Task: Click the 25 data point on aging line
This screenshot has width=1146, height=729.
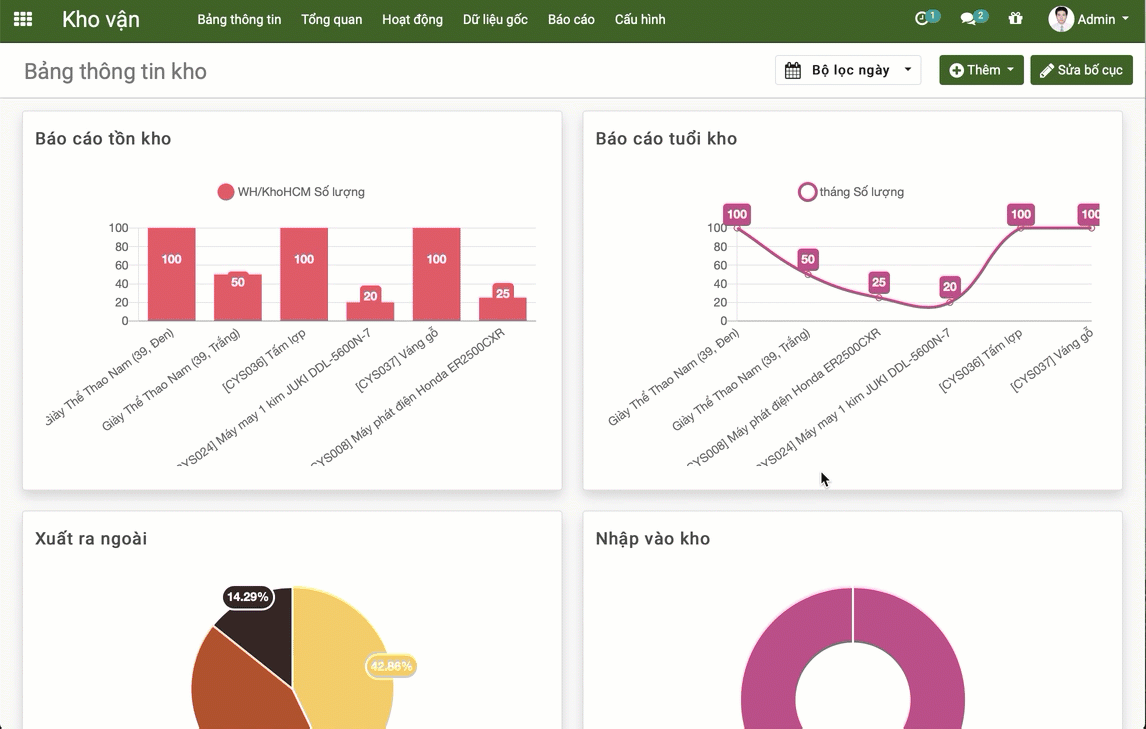Action: pos(879,298)
